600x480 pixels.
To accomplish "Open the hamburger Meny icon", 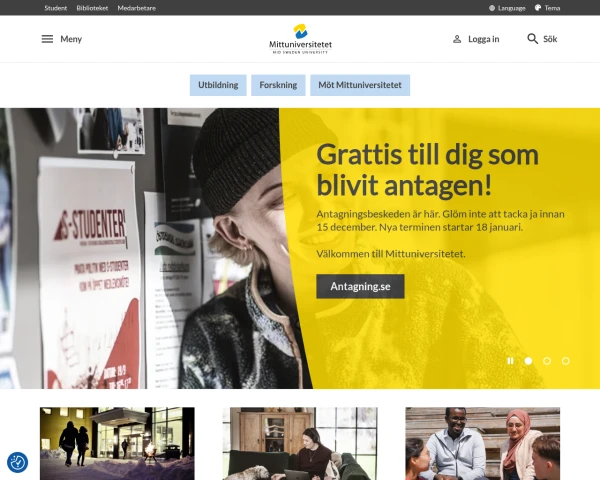I will point(47,39).
